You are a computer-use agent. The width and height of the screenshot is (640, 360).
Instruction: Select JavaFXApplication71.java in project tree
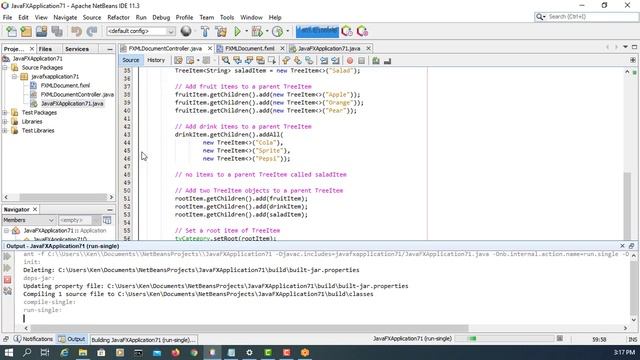point(72,104)
